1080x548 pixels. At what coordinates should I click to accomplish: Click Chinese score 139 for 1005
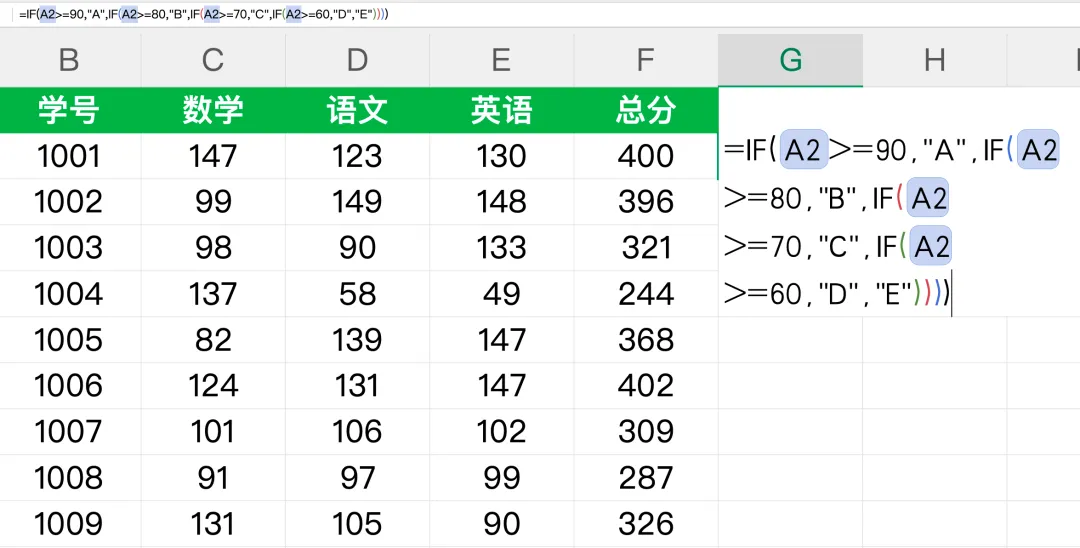pyautogui.click(x=357, y=339)
